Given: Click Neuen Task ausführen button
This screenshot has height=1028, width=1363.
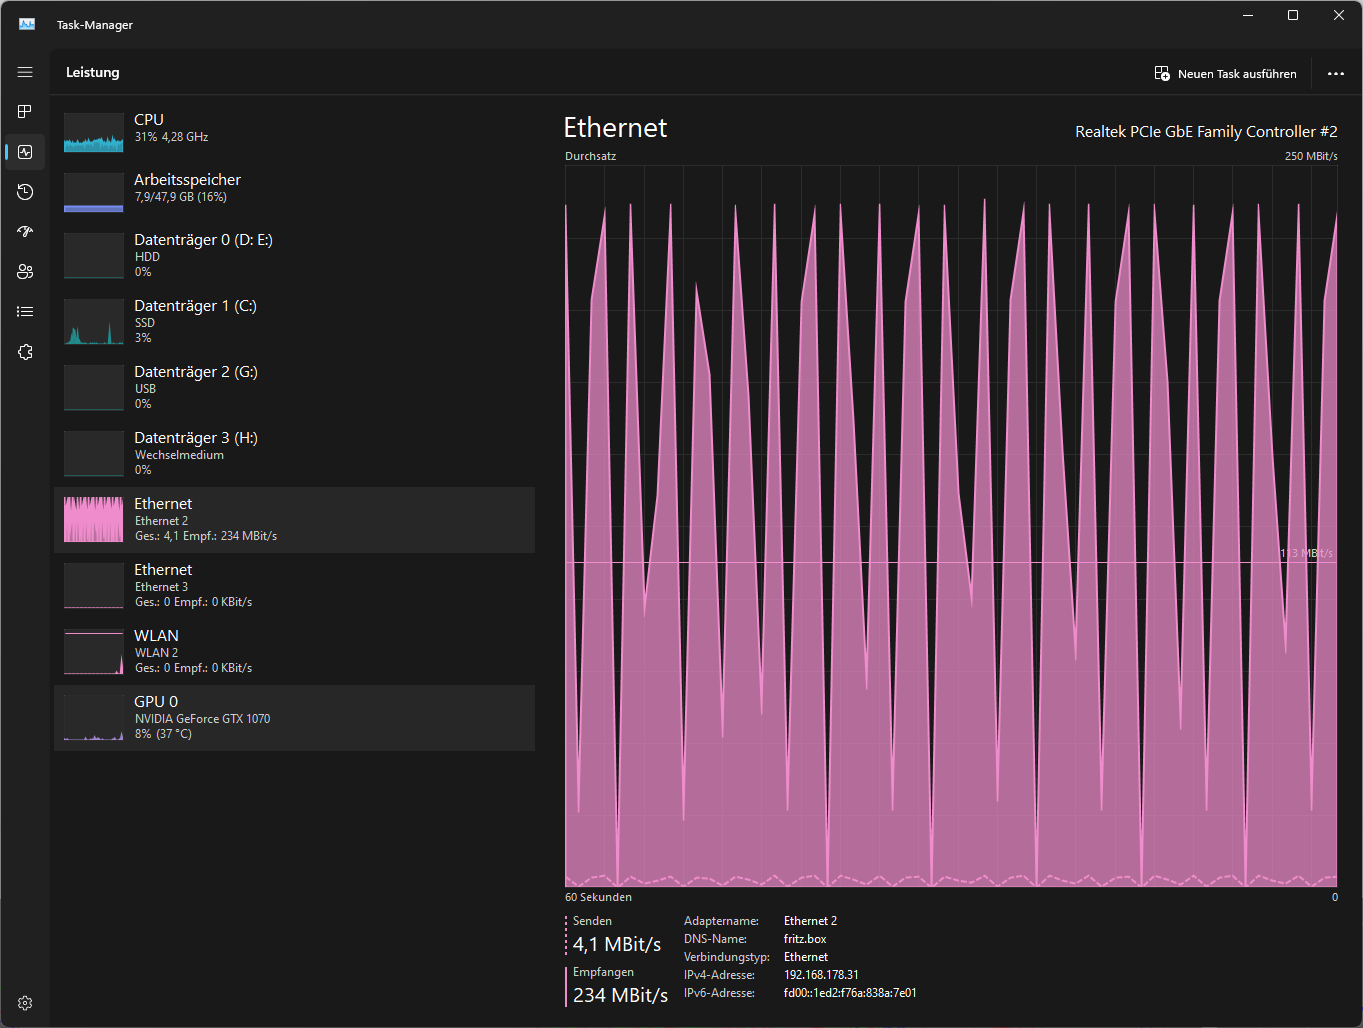Looking at the screenshot, I should (x=1225, y=73).
